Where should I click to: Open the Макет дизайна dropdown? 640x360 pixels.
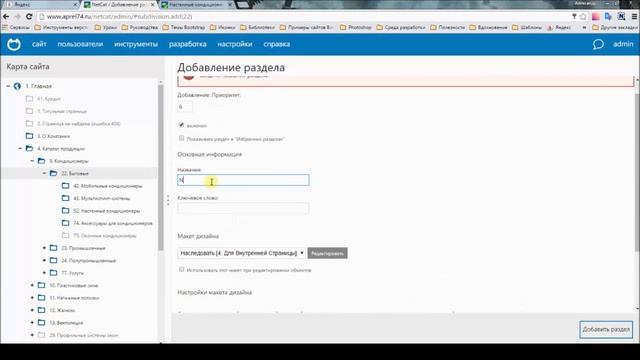pyautogui.click(x=241, y=253)
